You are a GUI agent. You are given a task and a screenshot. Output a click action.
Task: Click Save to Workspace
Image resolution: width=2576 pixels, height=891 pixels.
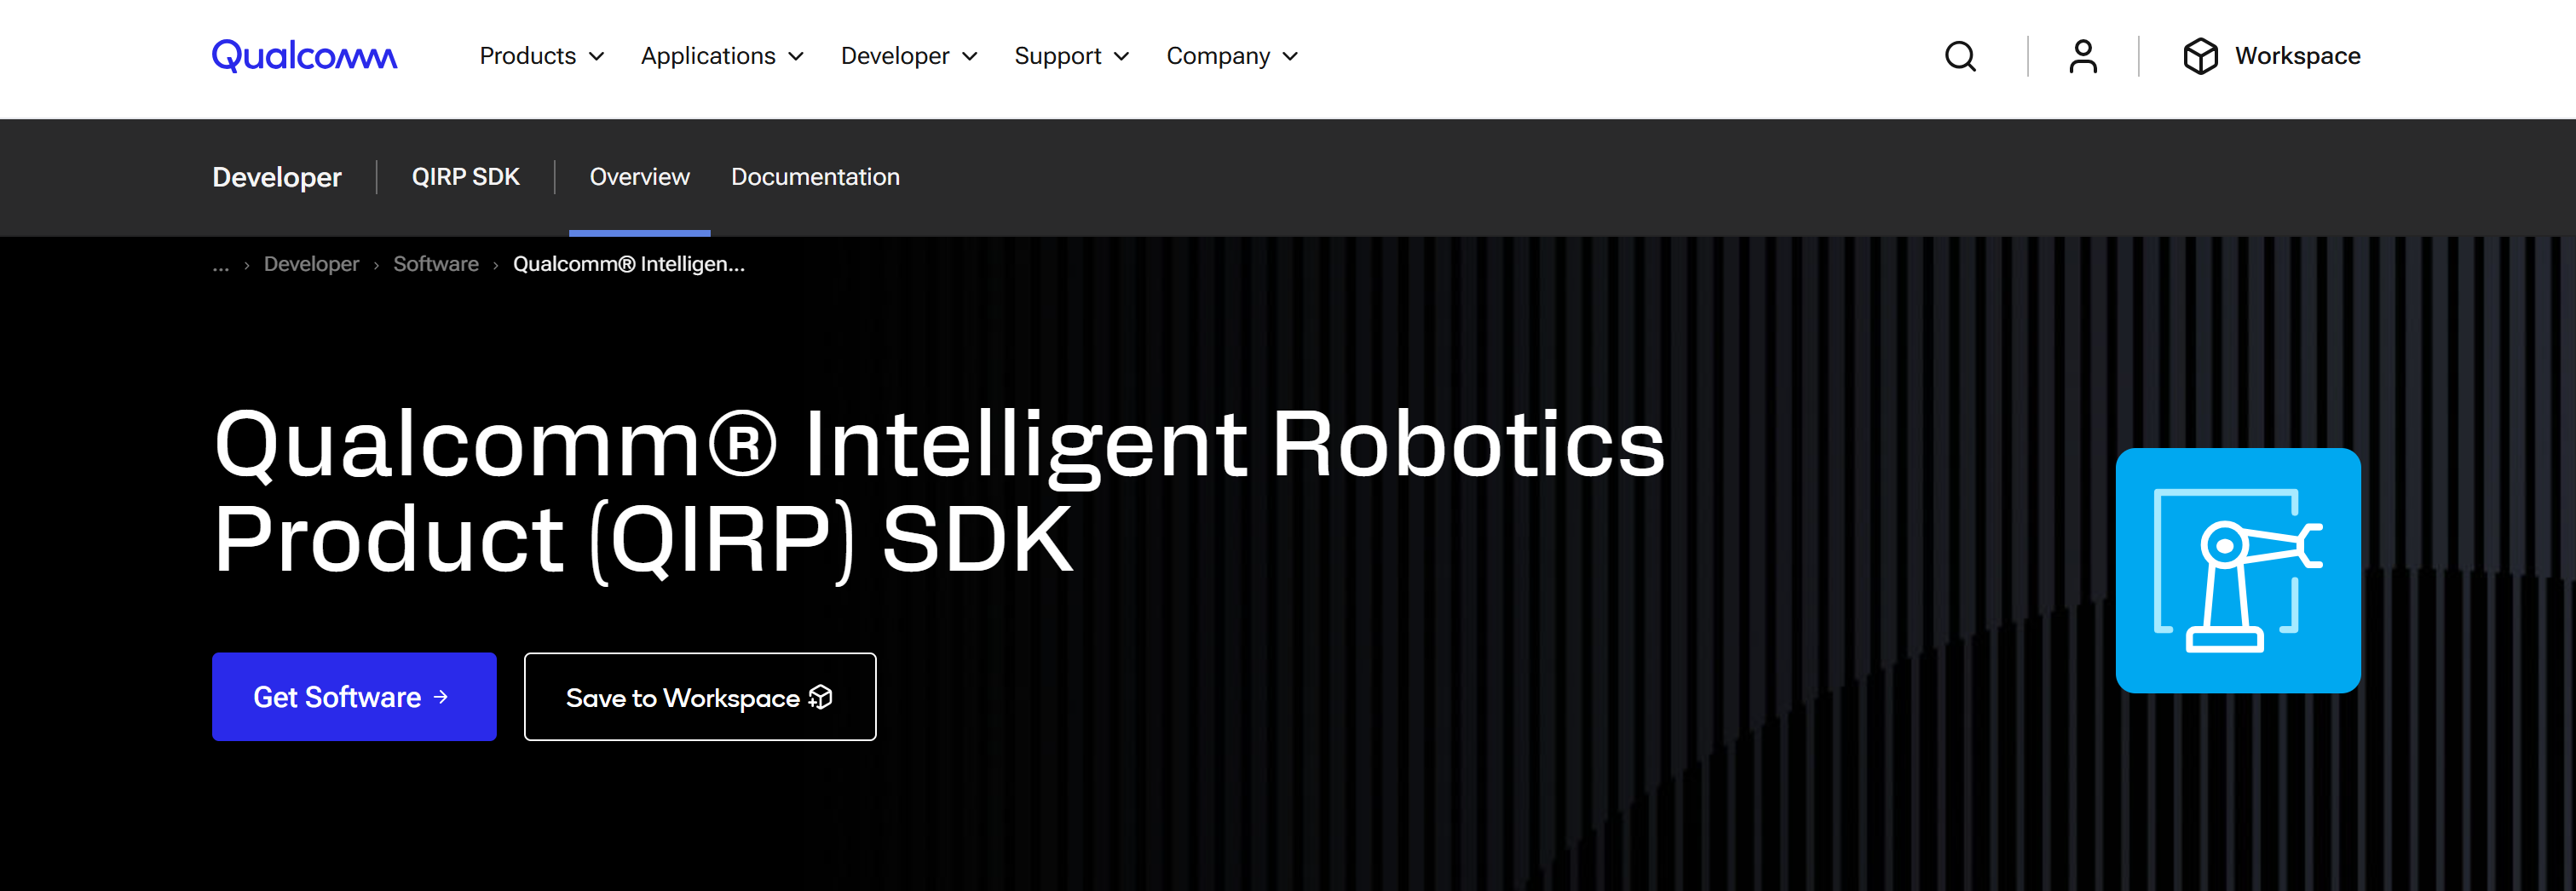coord(700,697)
